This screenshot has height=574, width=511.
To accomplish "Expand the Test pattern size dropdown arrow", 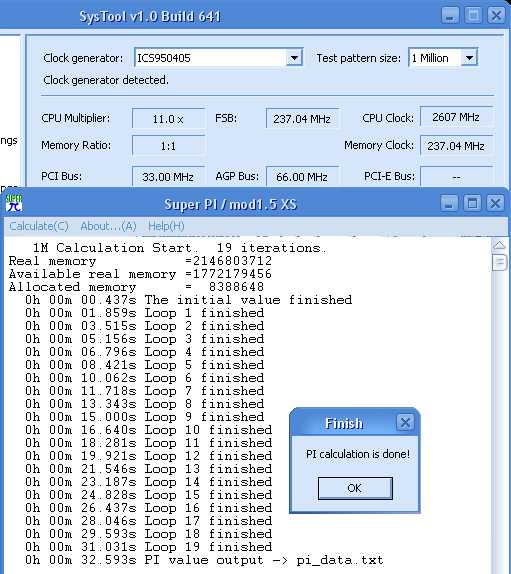I will click(x=469, y=58).
